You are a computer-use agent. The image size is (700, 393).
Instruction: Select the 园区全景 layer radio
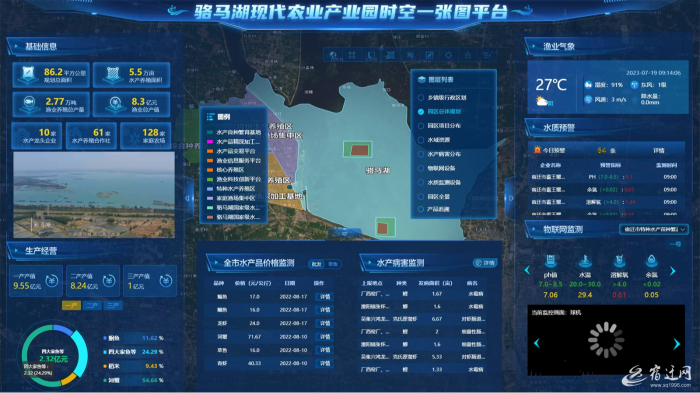click(421, 196)
